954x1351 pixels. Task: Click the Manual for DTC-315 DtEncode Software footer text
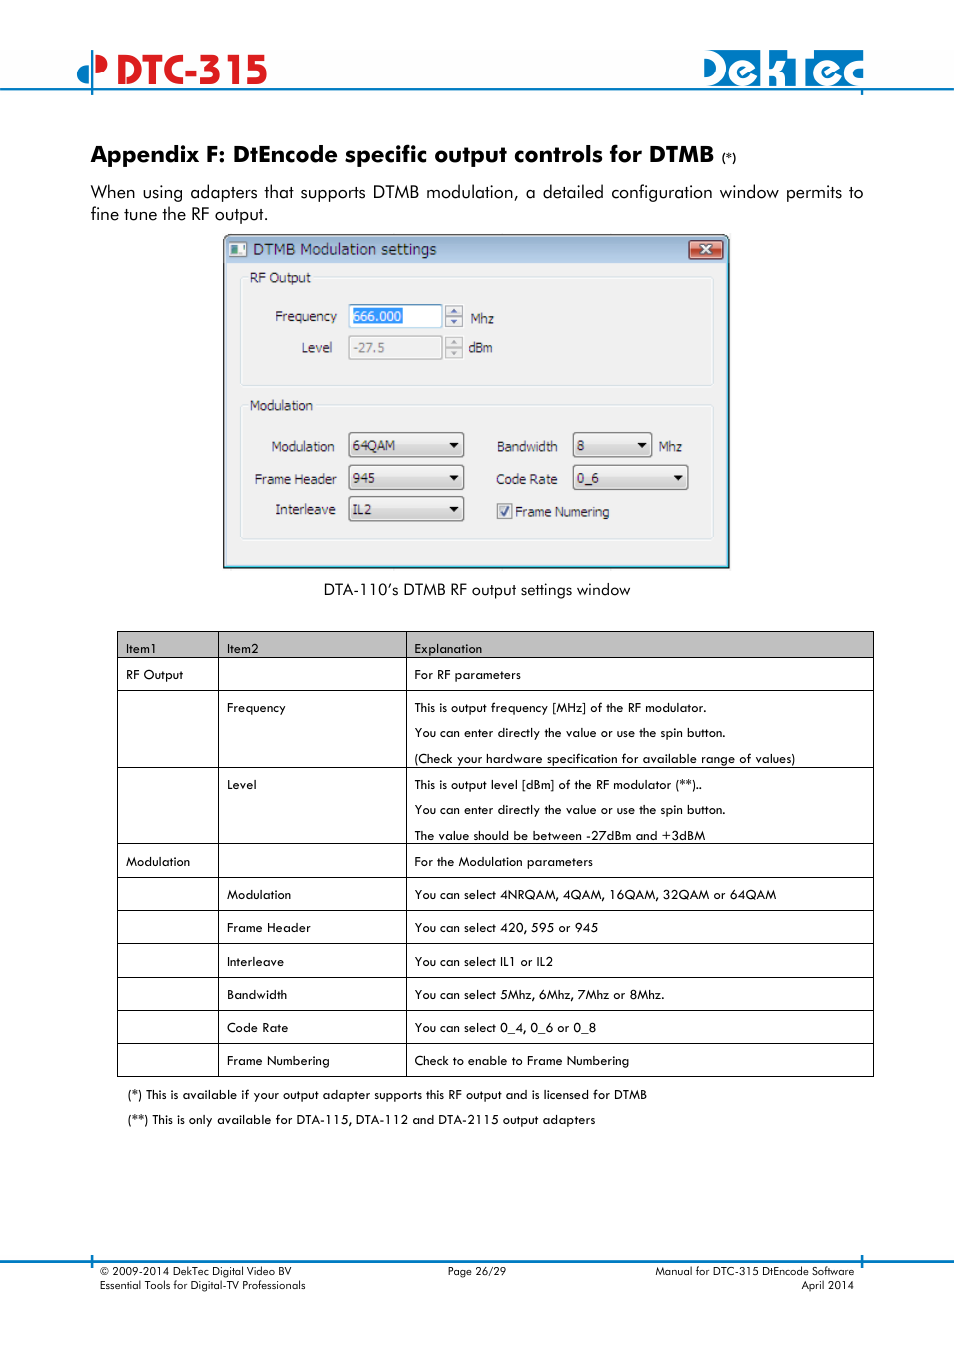click(x=755, y=1271)
